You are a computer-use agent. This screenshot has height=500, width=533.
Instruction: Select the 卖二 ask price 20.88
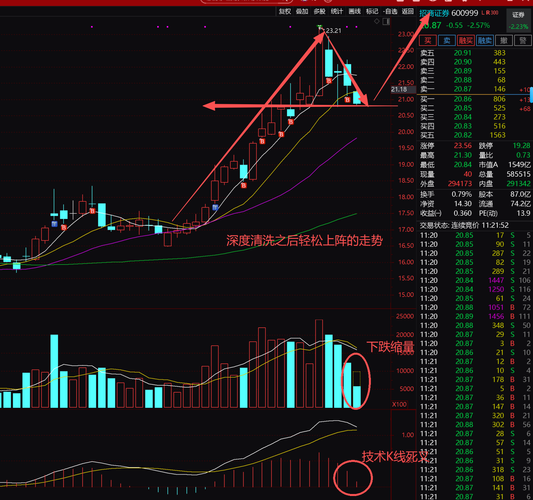(462, 80)
